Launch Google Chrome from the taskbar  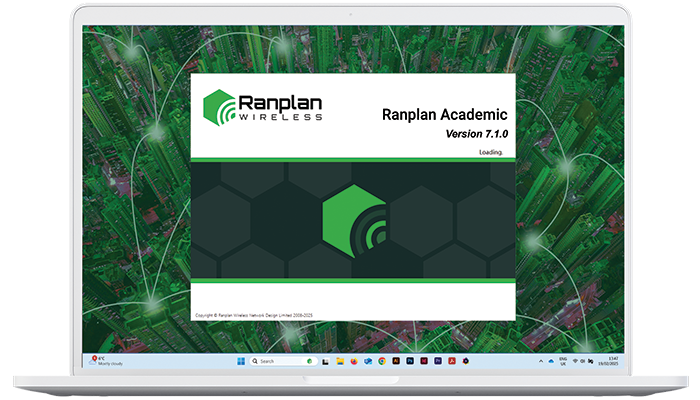(382, 361)
